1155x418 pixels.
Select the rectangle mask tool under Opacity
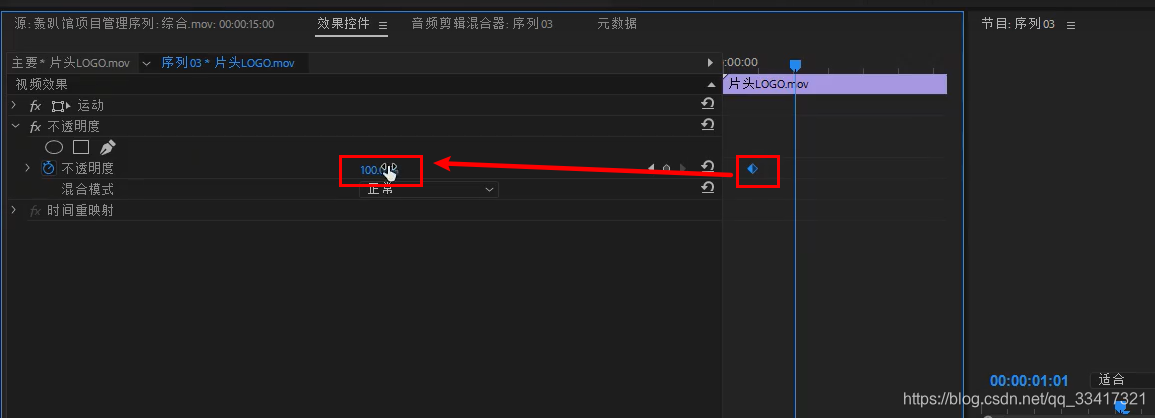click(x=81, y=147)
